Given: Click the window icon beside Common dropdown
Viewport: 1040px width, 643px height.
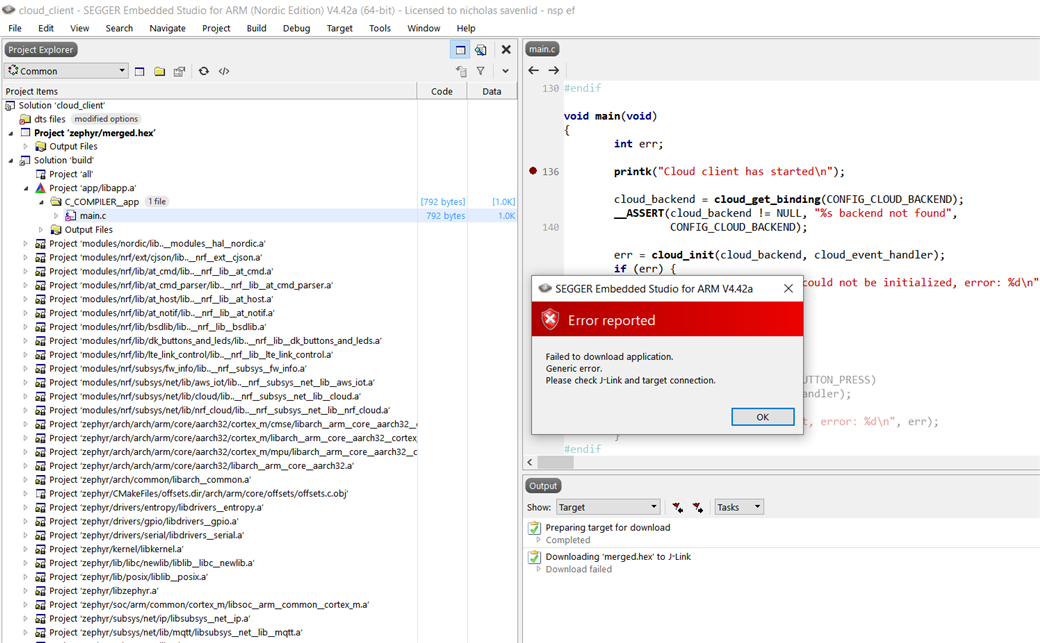Looking at the screenshot, I should coord(139,71).
